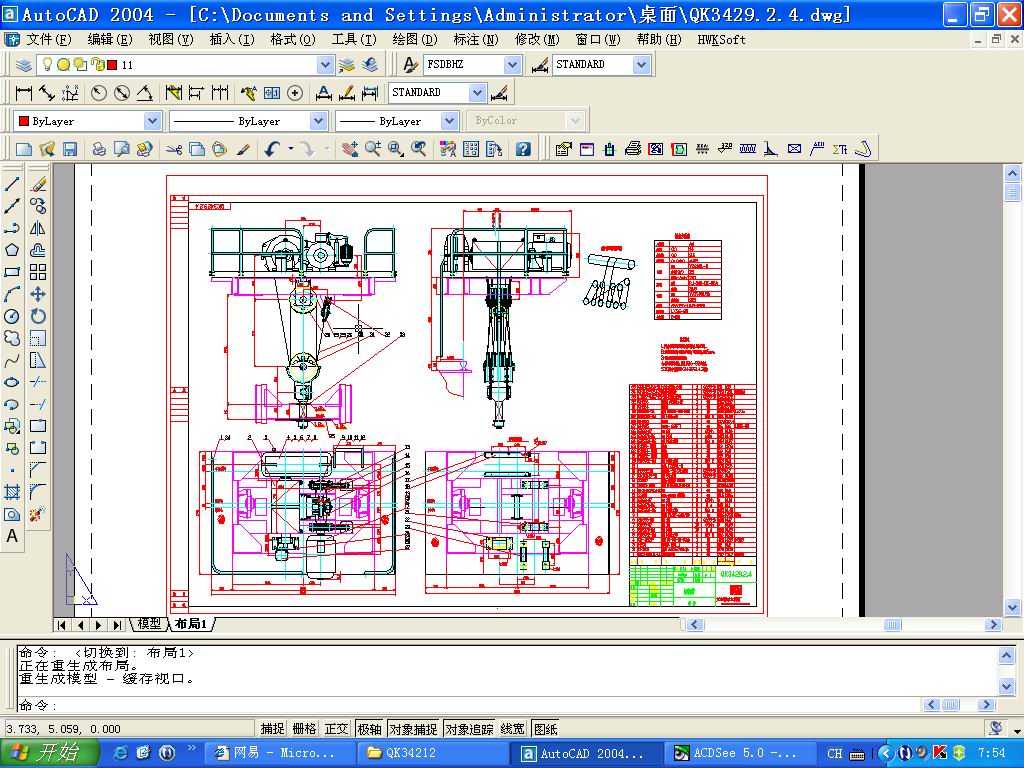Toggle the 线宽 (Lineweight) display button
Image resolution: width=1024 pixels, height=768 pixels.
point(512,729)
